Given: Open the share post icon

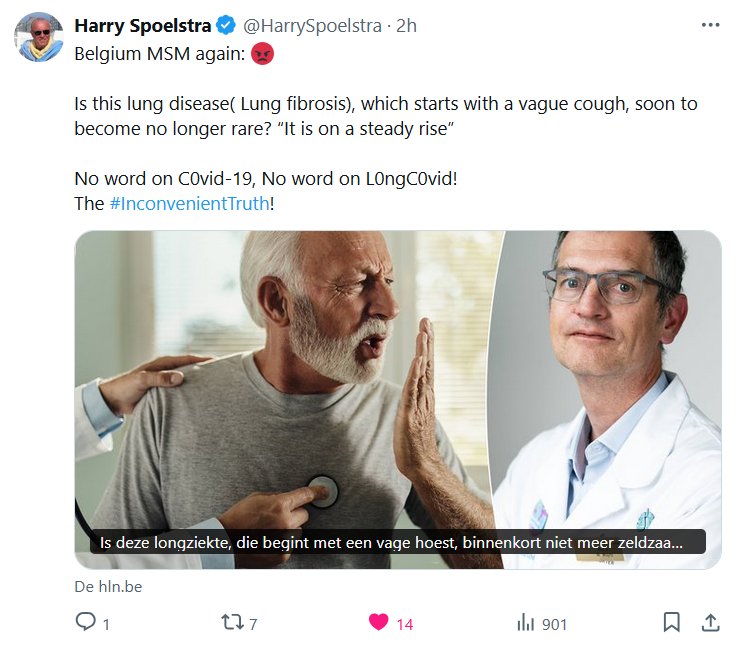Looking at the screenshot, I should pyautogui.click(x=710, y=623).
